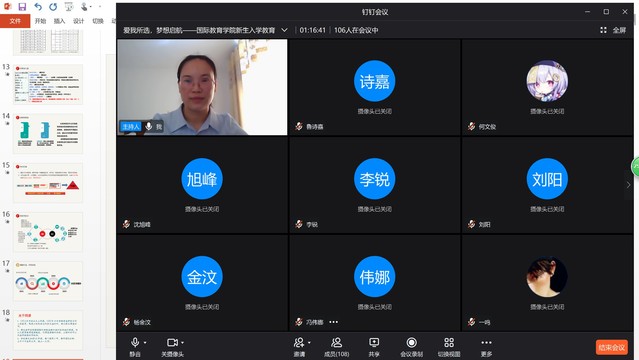Click the undo icon in PowerPoint
This screenshot has width=639, height=360.
(x=38, y=7)
